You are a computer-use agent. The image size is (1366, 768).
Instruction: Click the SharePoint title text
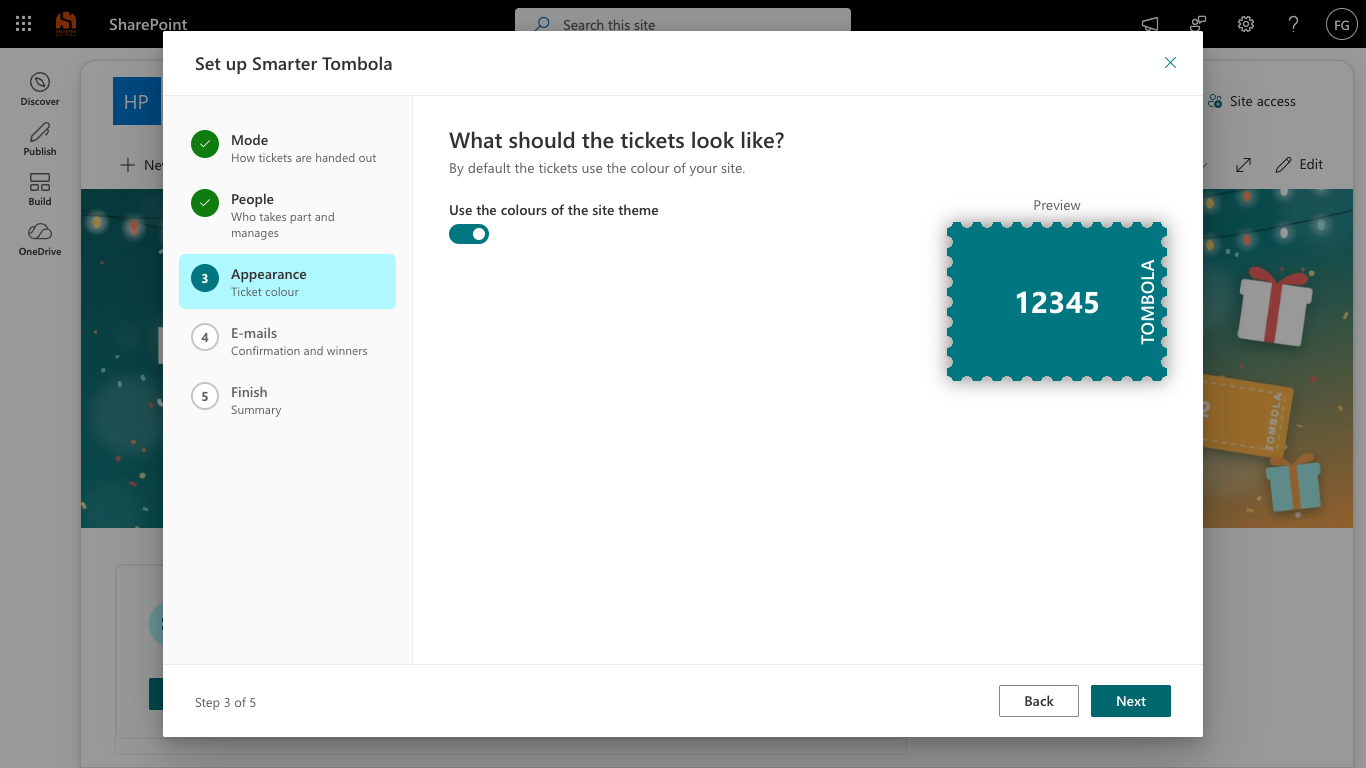[148, 24]
